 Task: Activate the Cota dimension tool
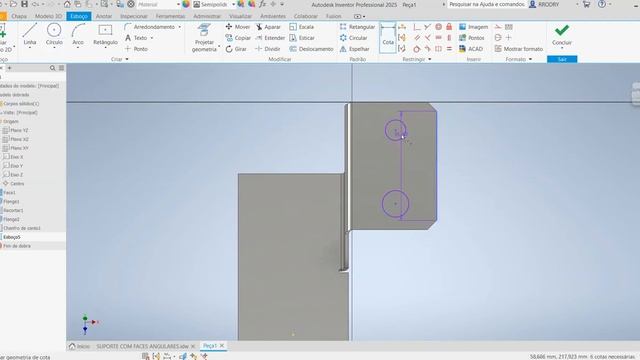(x=388, y=38)
